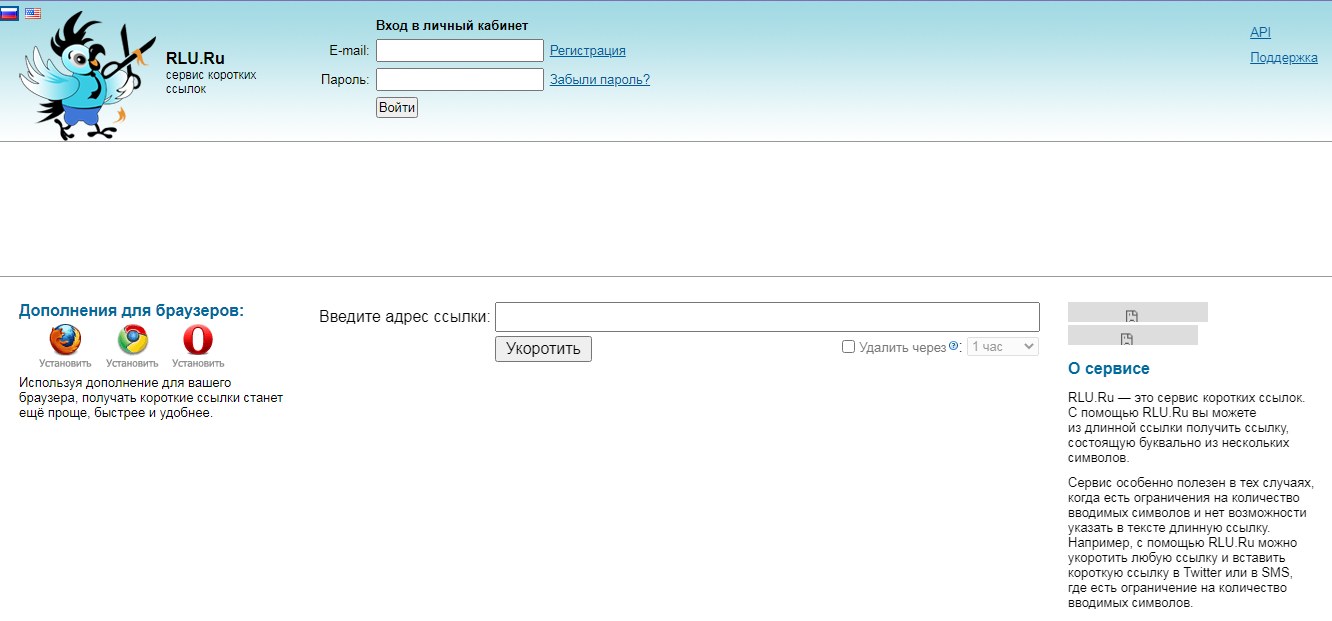Click the lower broken image placeholder above 'О сервисе'

[x=1132, y=335]
